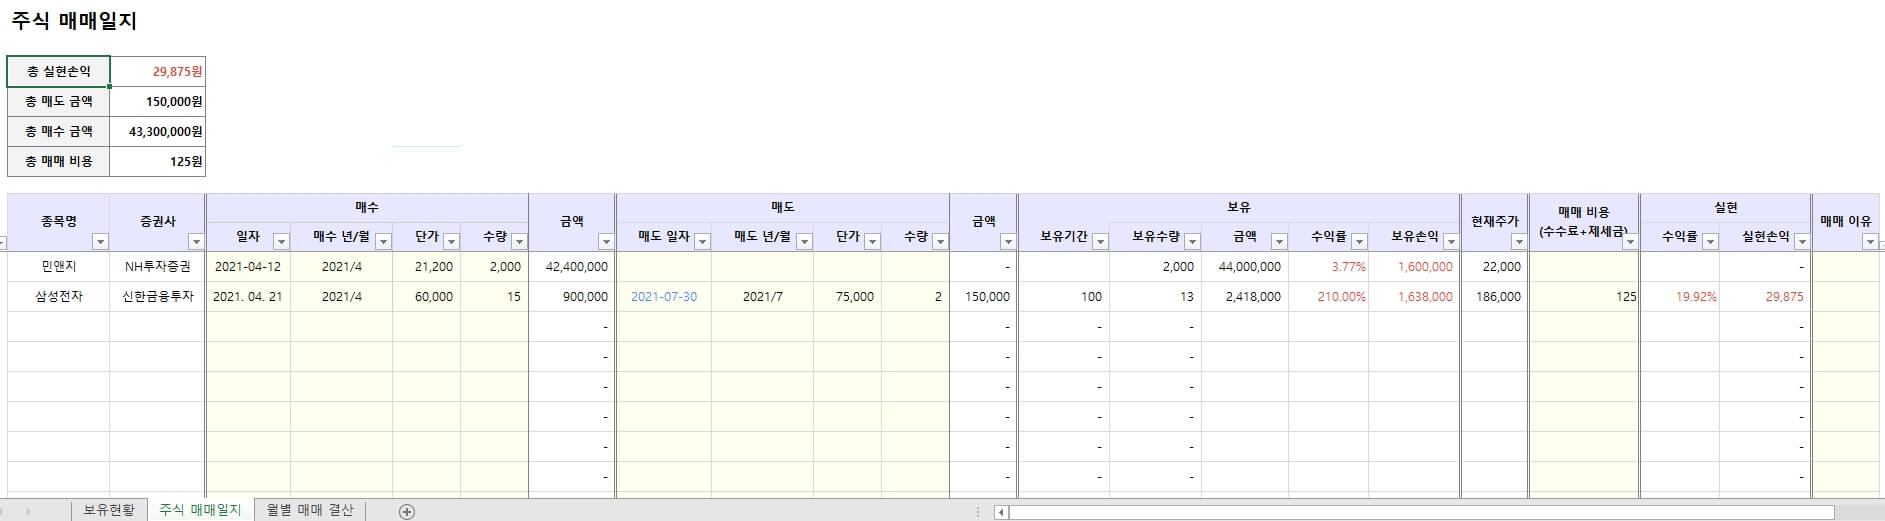
Task: Select the 삼성전자 stock name cell
Action: point(59,297)
